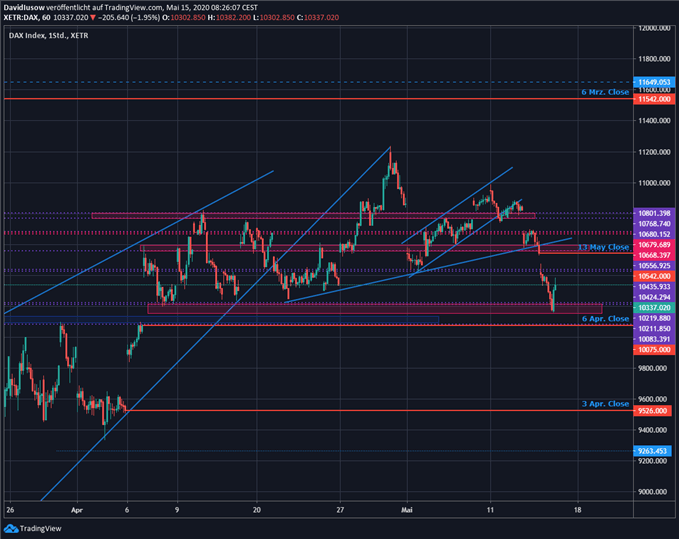This screenshot has height=539, width=679.
Task: Click the red price tag 10542.000
Action: 653,276
